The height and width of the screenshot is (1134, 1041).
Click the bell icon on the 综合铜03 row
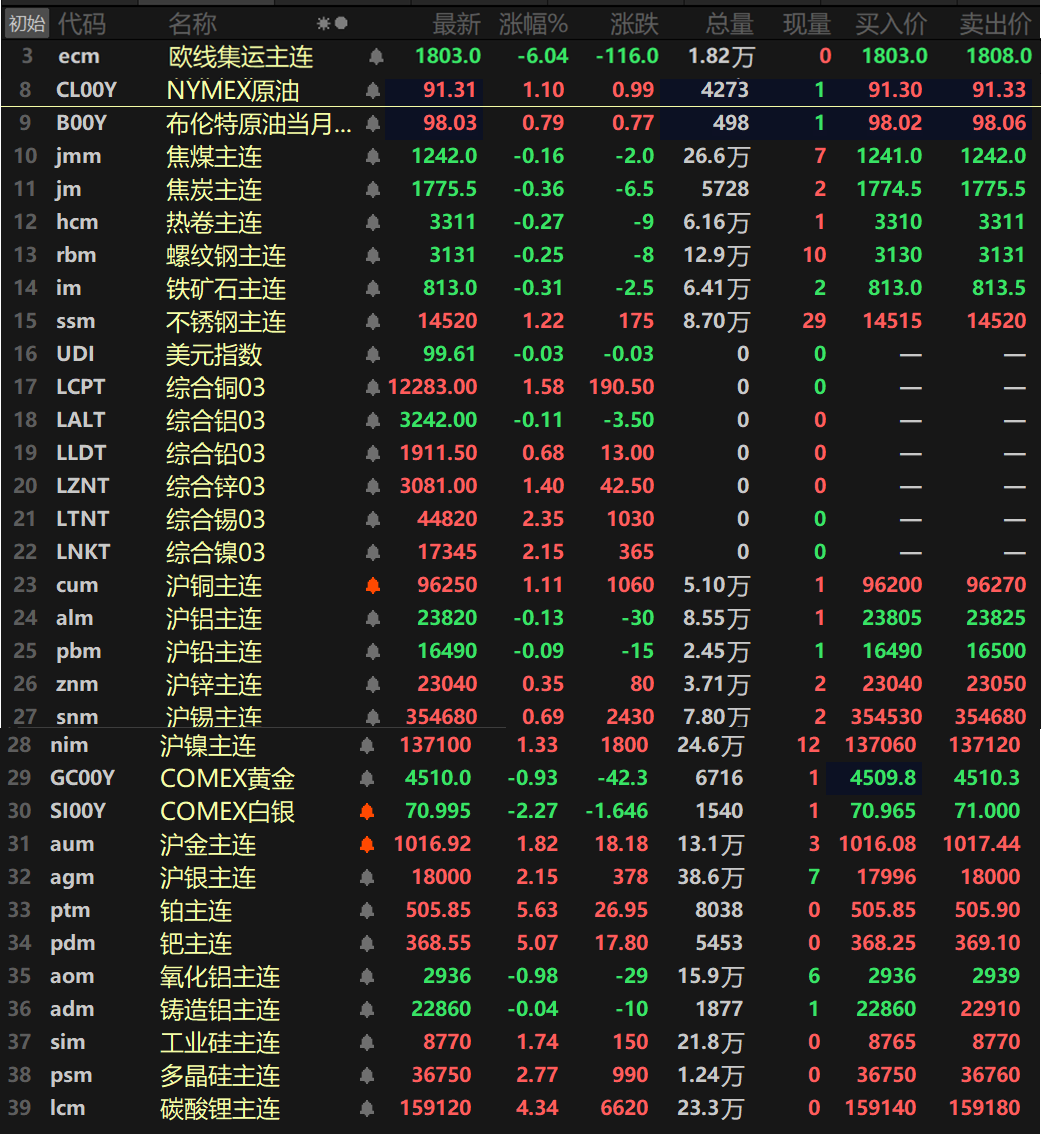click(x=372, y=387)
